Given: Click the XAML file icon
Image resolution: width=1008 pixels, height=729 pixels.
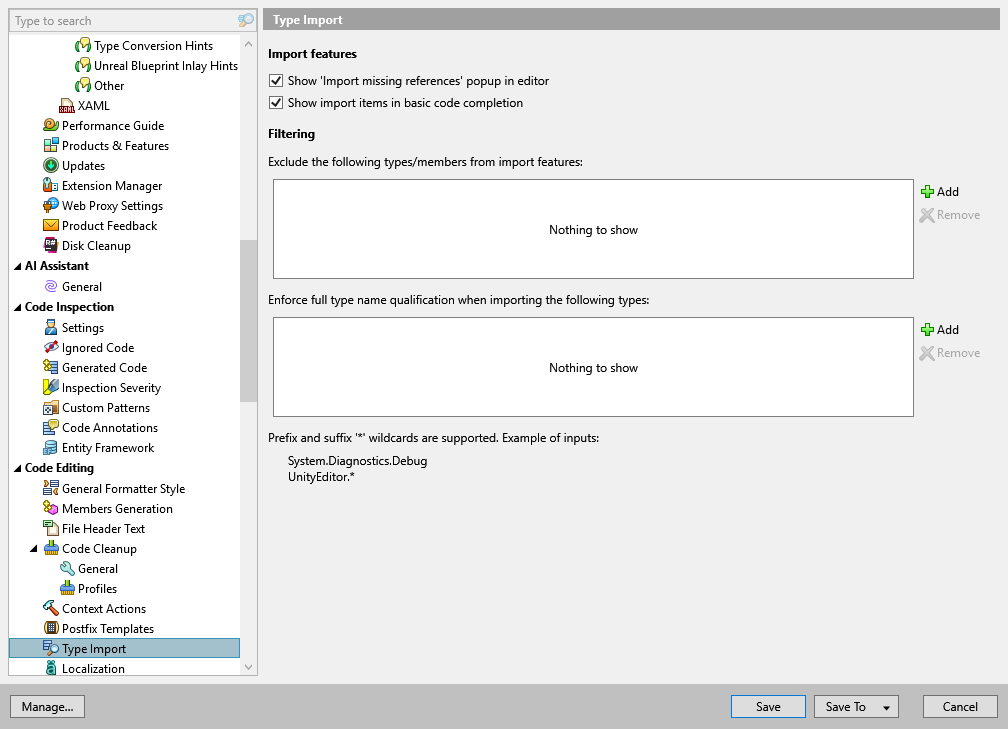Looking at the screenshot, I should [x=67, y=105].
